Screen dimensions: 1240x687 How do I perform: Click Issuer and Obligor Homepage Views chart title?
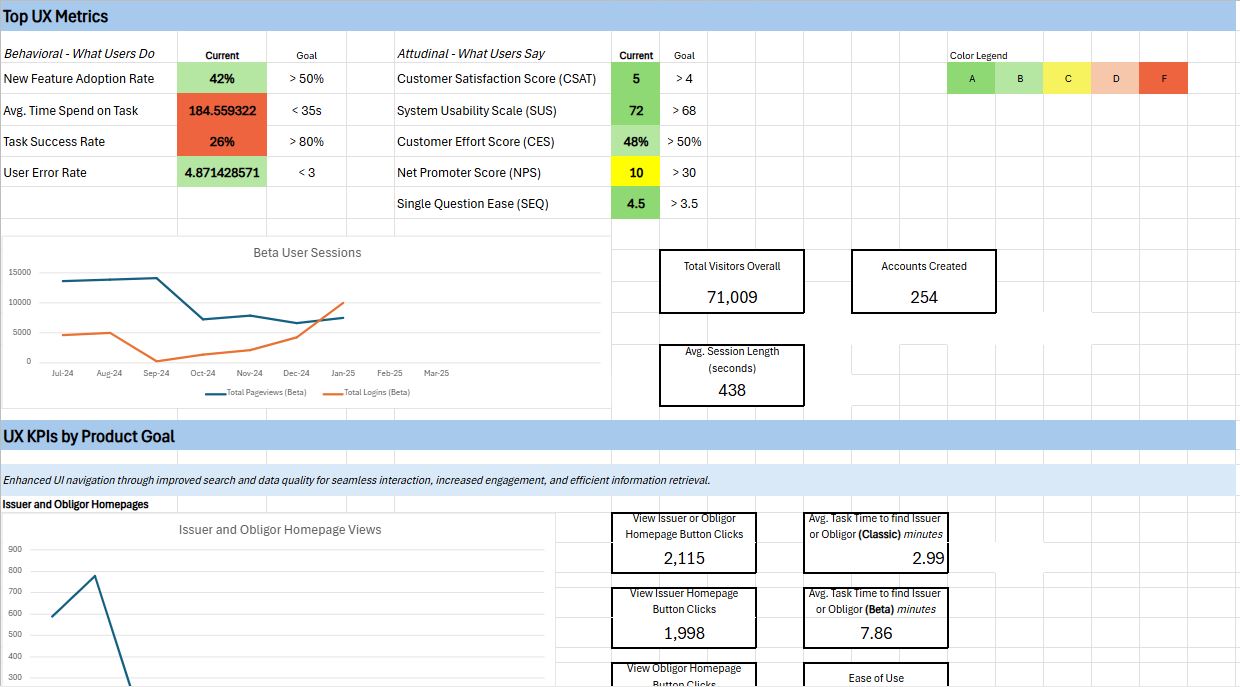280,530
